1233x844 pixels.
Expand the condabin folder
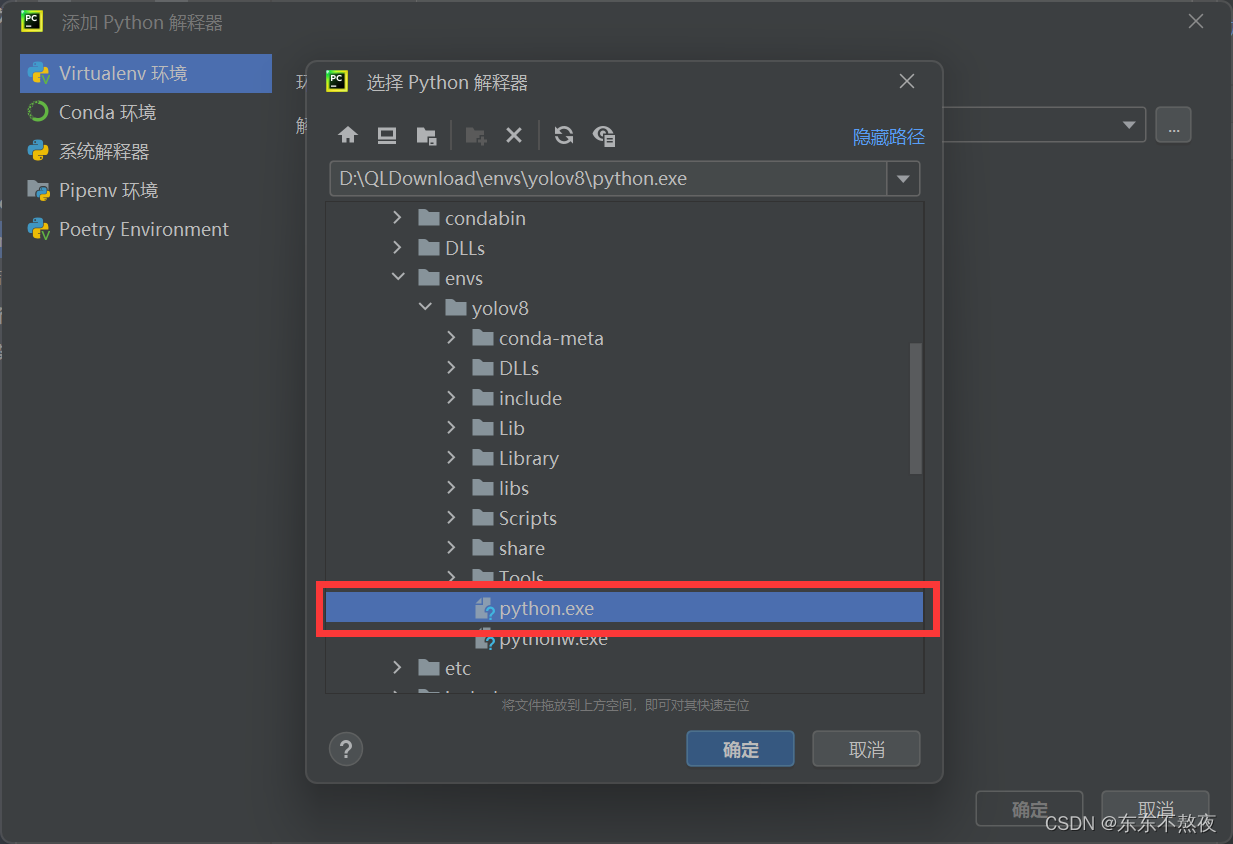point(397,218)
